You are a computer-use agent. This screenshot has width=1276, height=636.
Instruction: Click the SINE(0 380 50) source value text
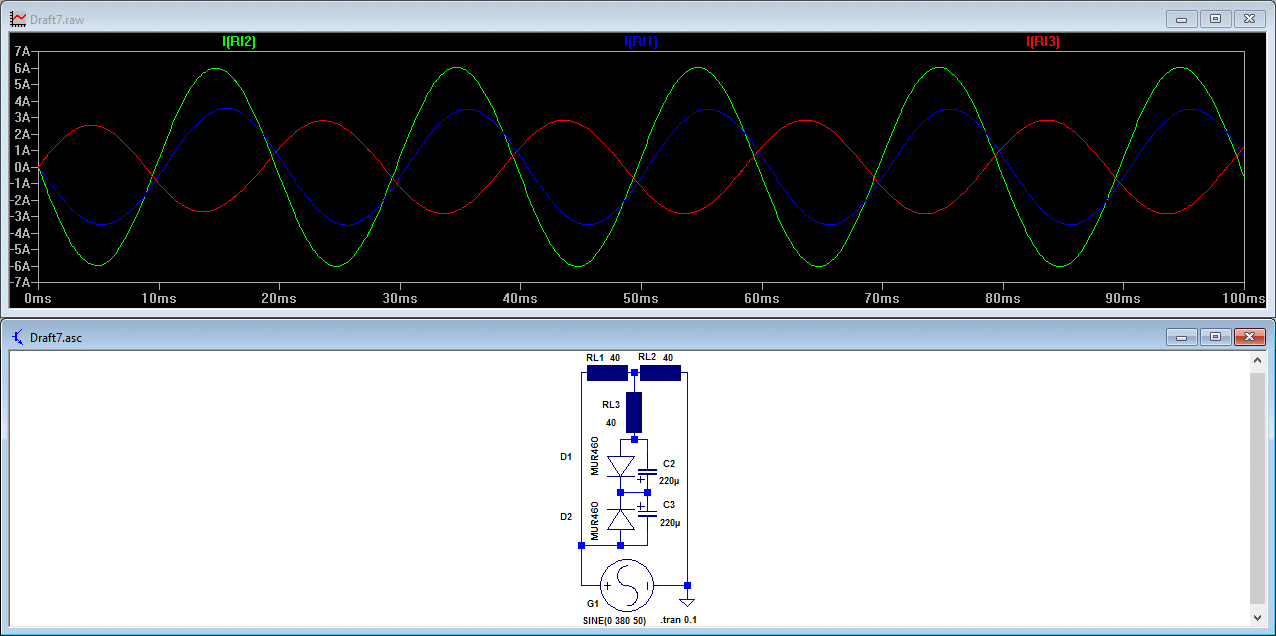click(x=614, y=620)
